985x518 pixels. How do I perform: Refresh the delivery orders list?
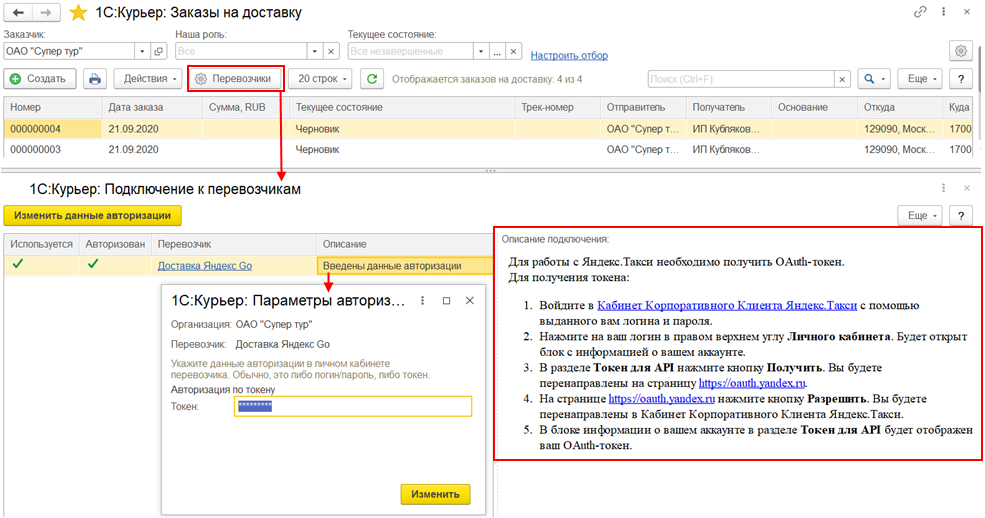coord(372,78)
